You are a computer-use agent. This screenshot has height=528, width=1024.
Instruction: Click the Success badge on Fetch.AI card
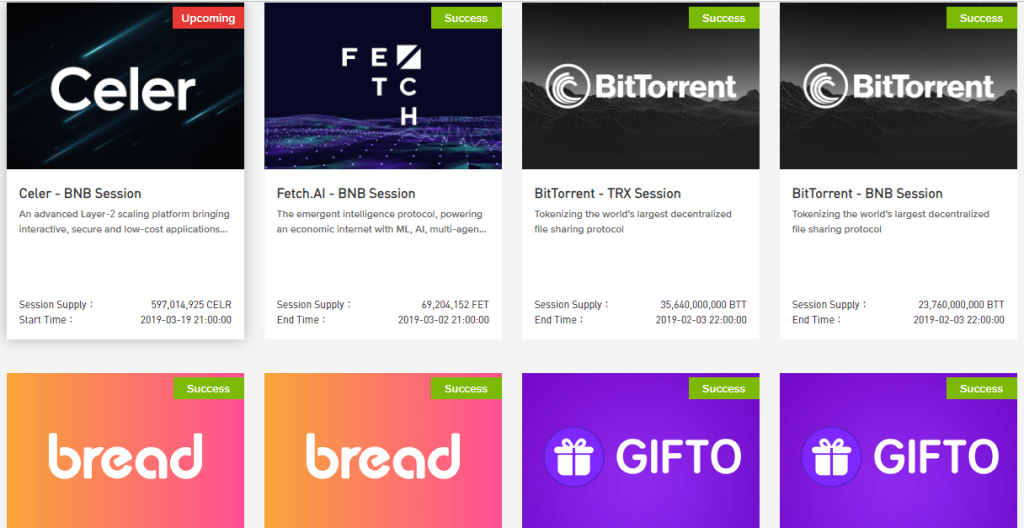click(466, 18)
